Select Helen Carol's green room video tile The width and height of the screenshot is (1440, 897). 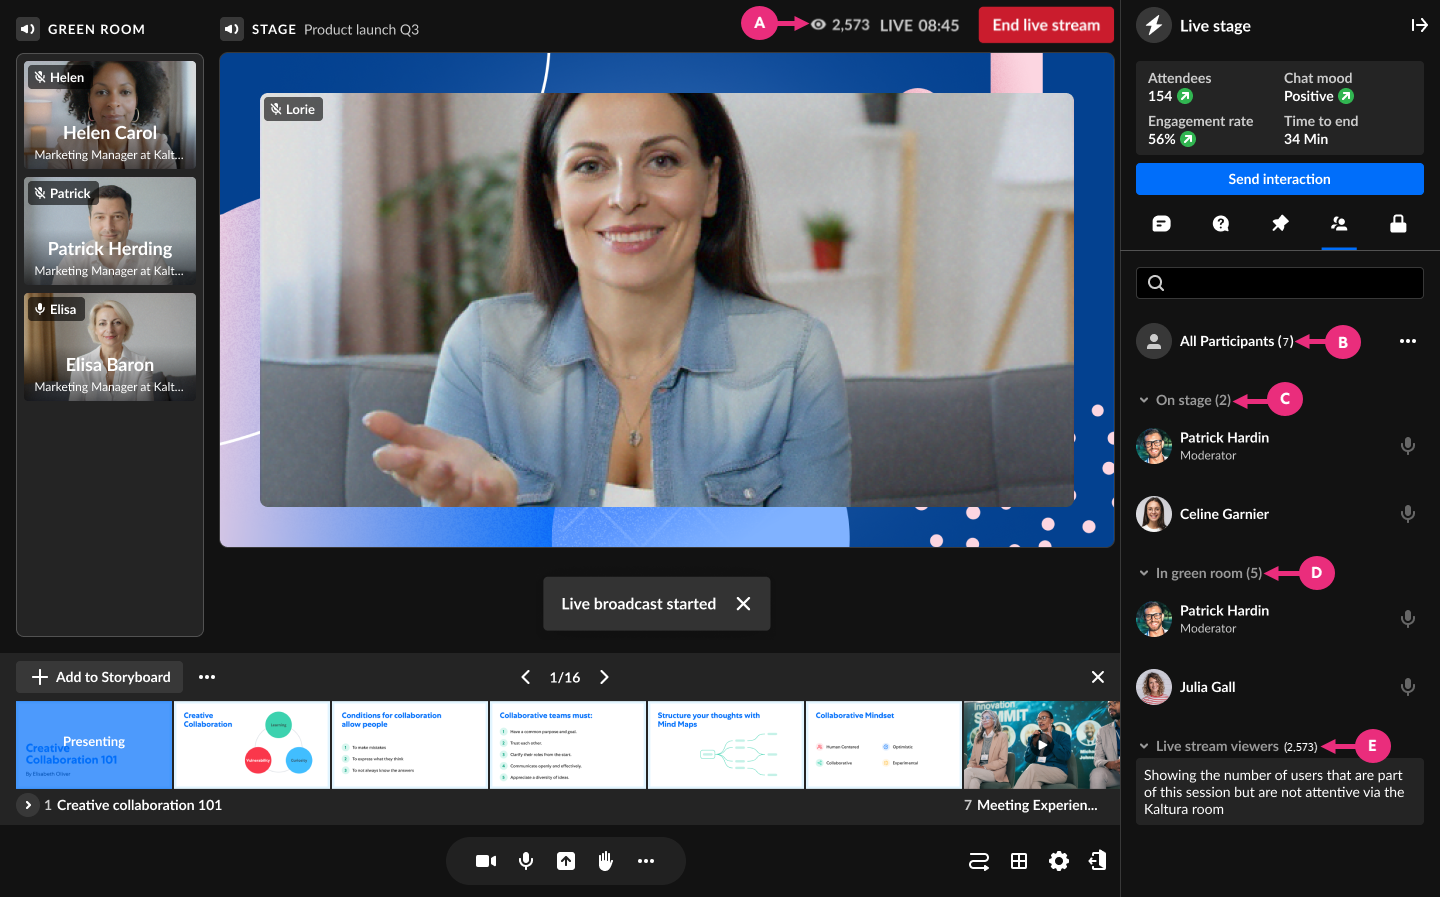point(110,115)
